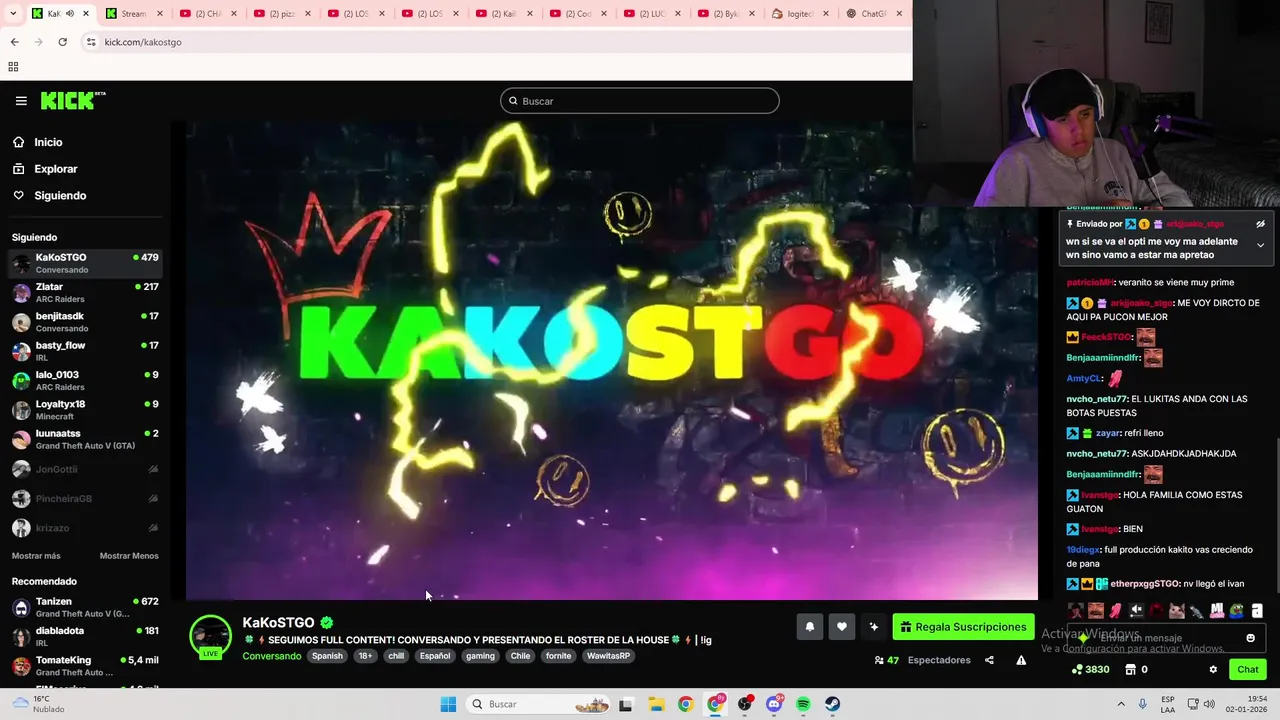Select the chill tag
The width and height of the screenshot is (1280, 720).
click(396, 656)
